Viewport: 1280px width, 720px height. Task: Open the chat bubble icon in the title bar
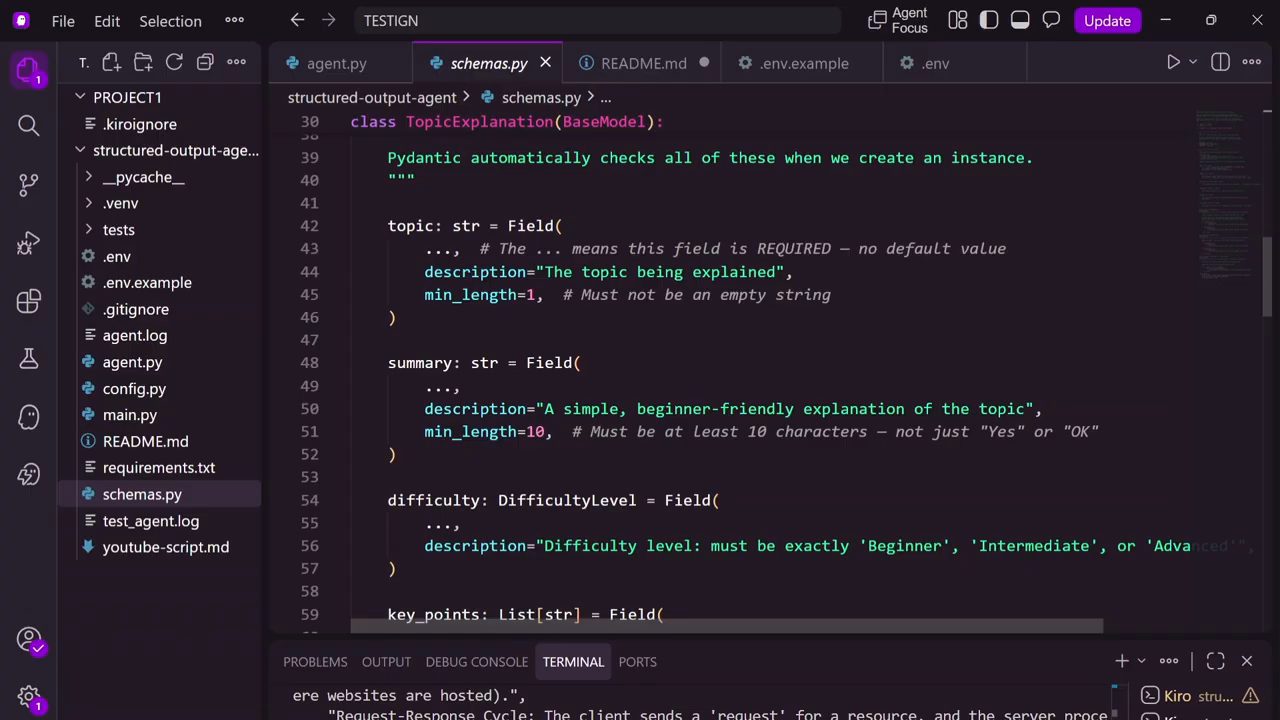pyautogui.click(x=1051, y=20)
